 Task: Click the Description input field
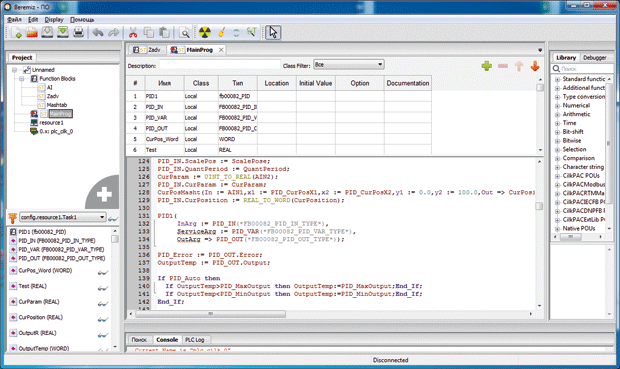(219, 65)
